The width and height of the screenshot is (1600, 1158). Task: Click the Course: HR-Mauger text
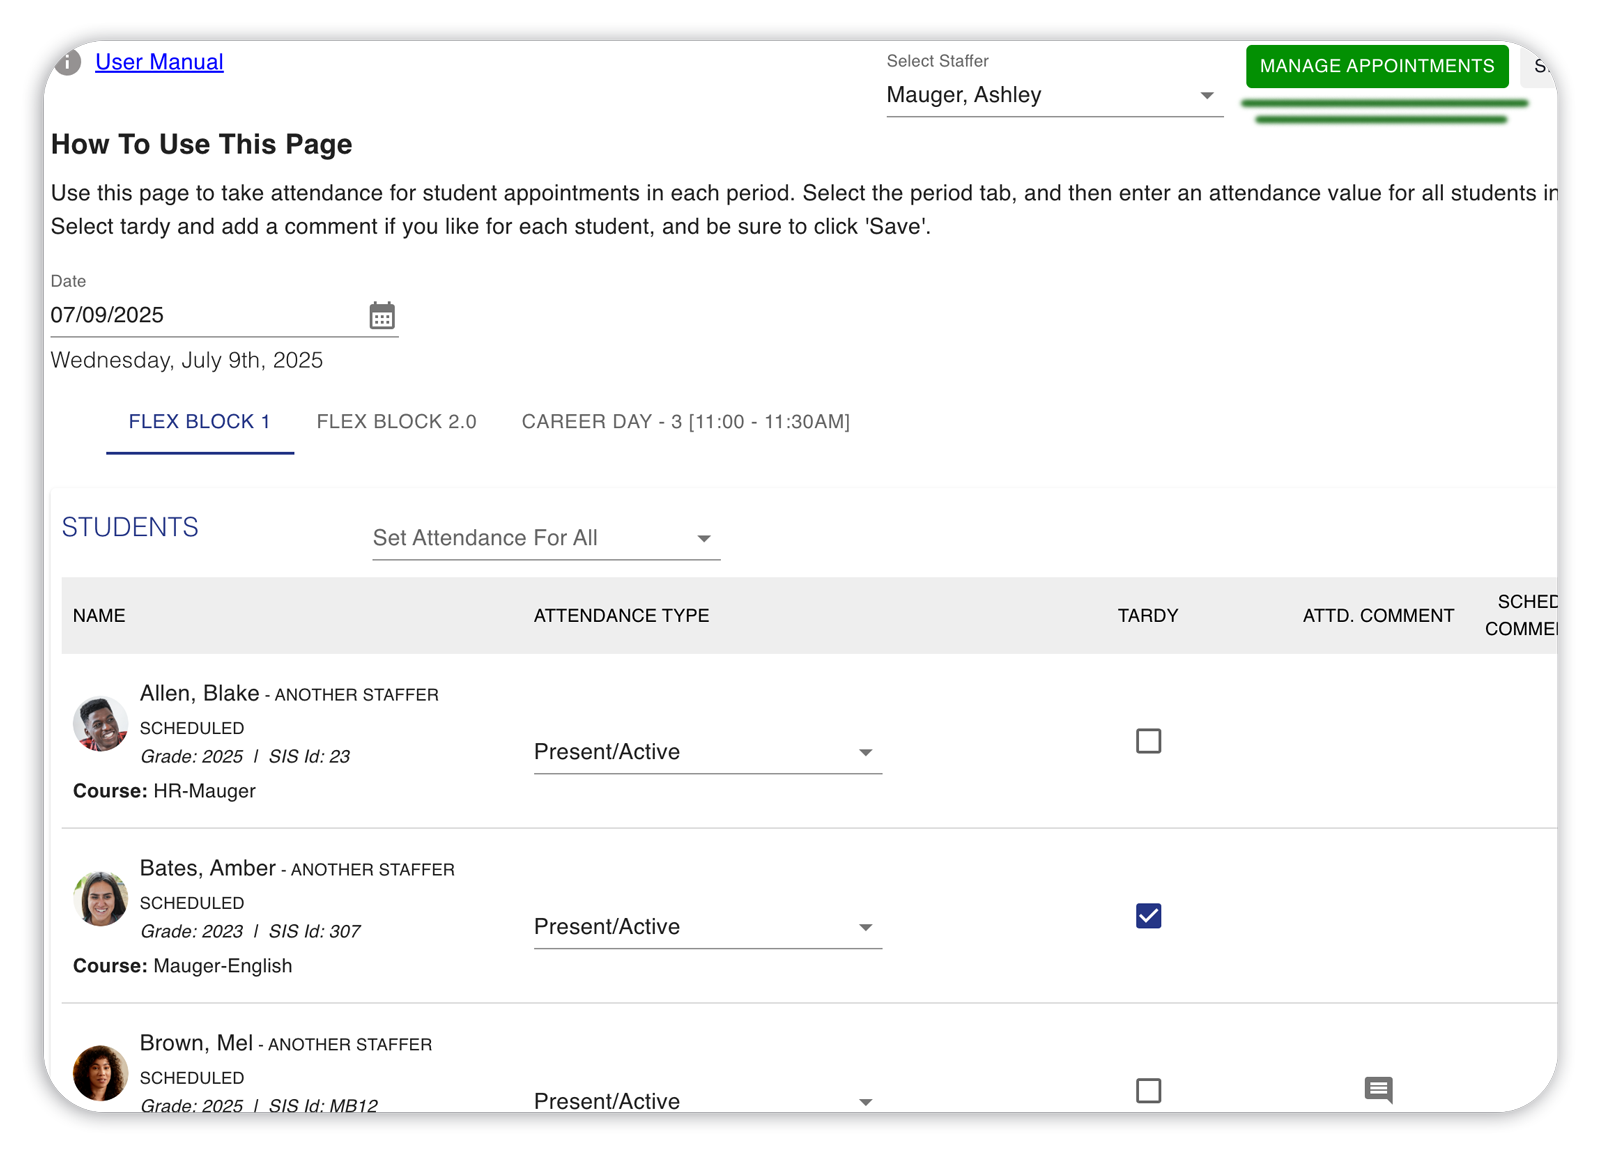pos(164,791)
